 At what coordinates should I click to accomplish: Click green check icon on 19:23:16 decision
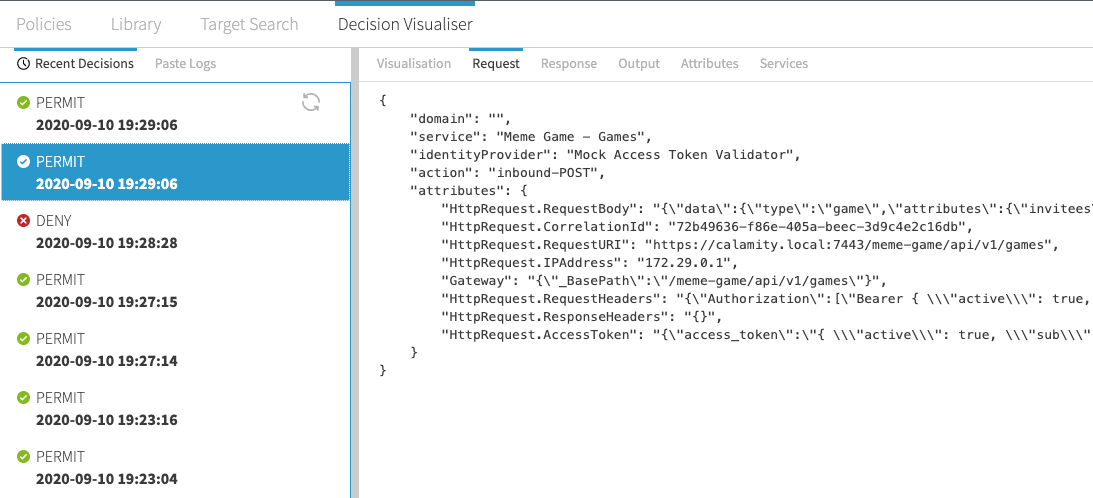coord(23,397)
